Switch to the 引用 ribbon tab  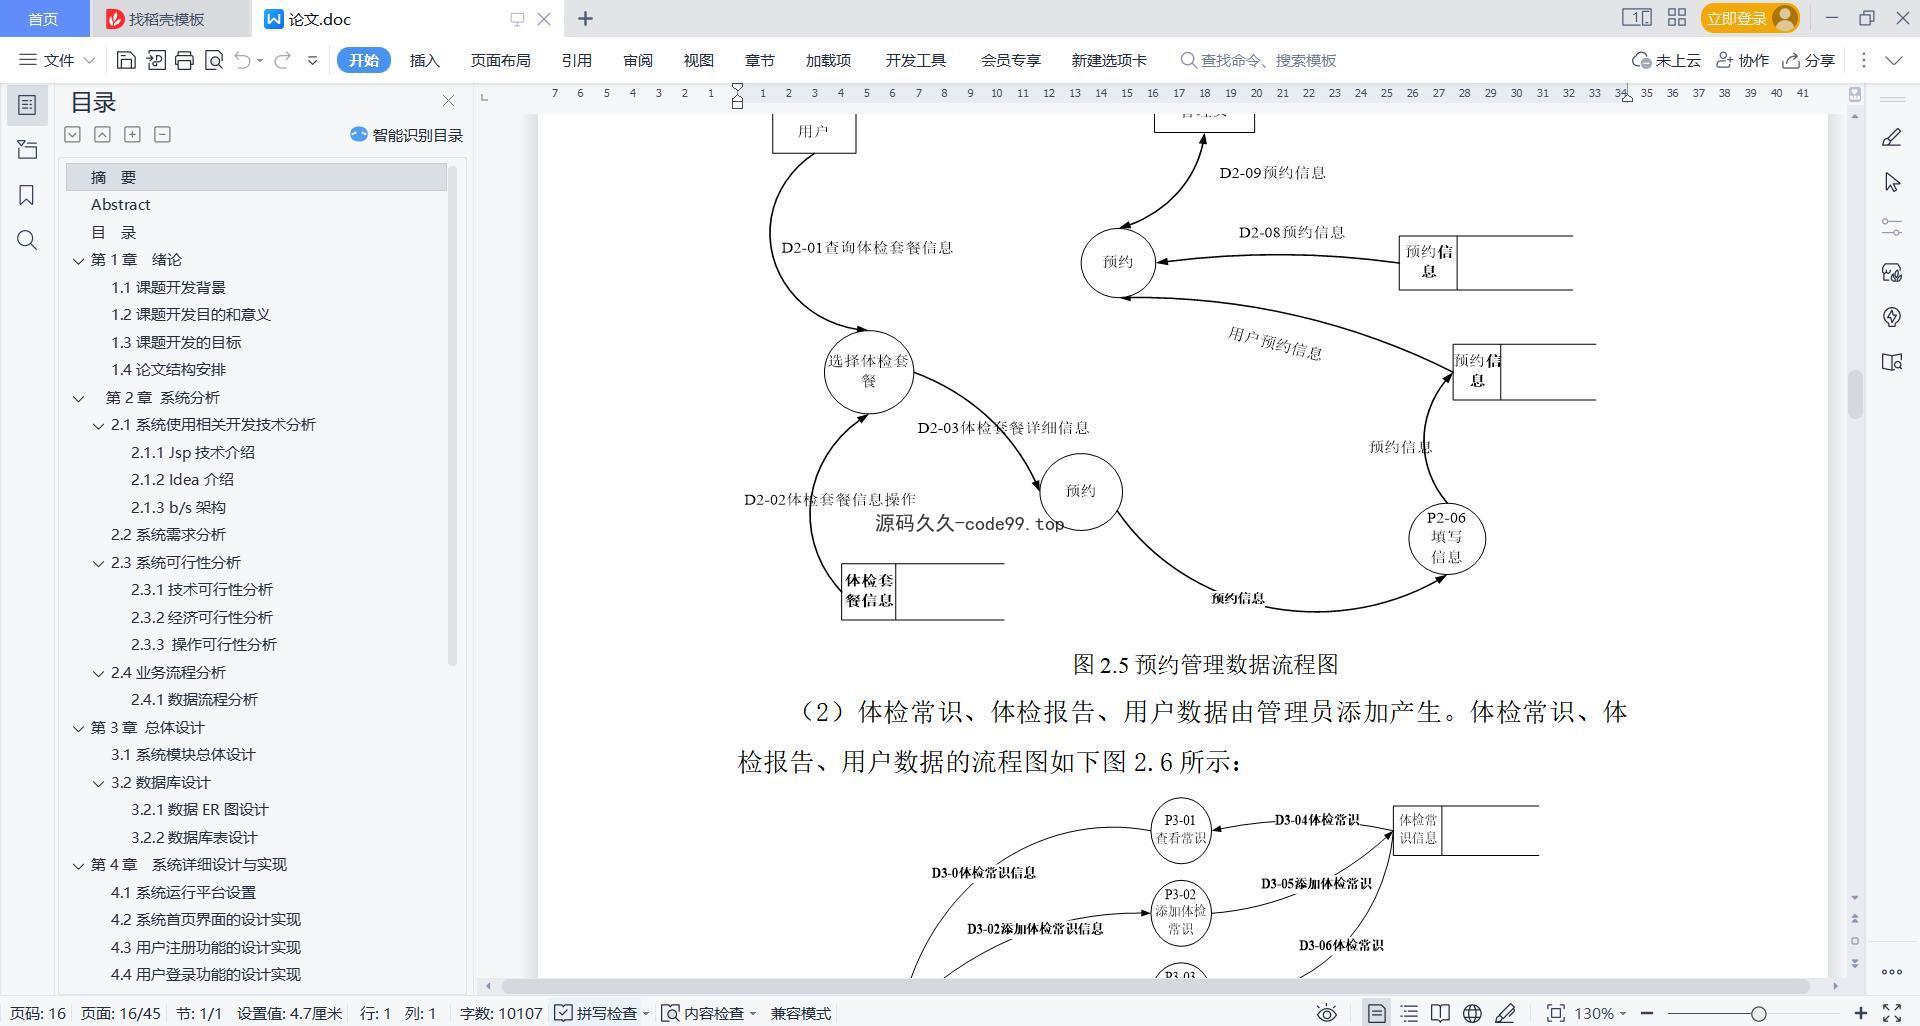tap(576, 60)
